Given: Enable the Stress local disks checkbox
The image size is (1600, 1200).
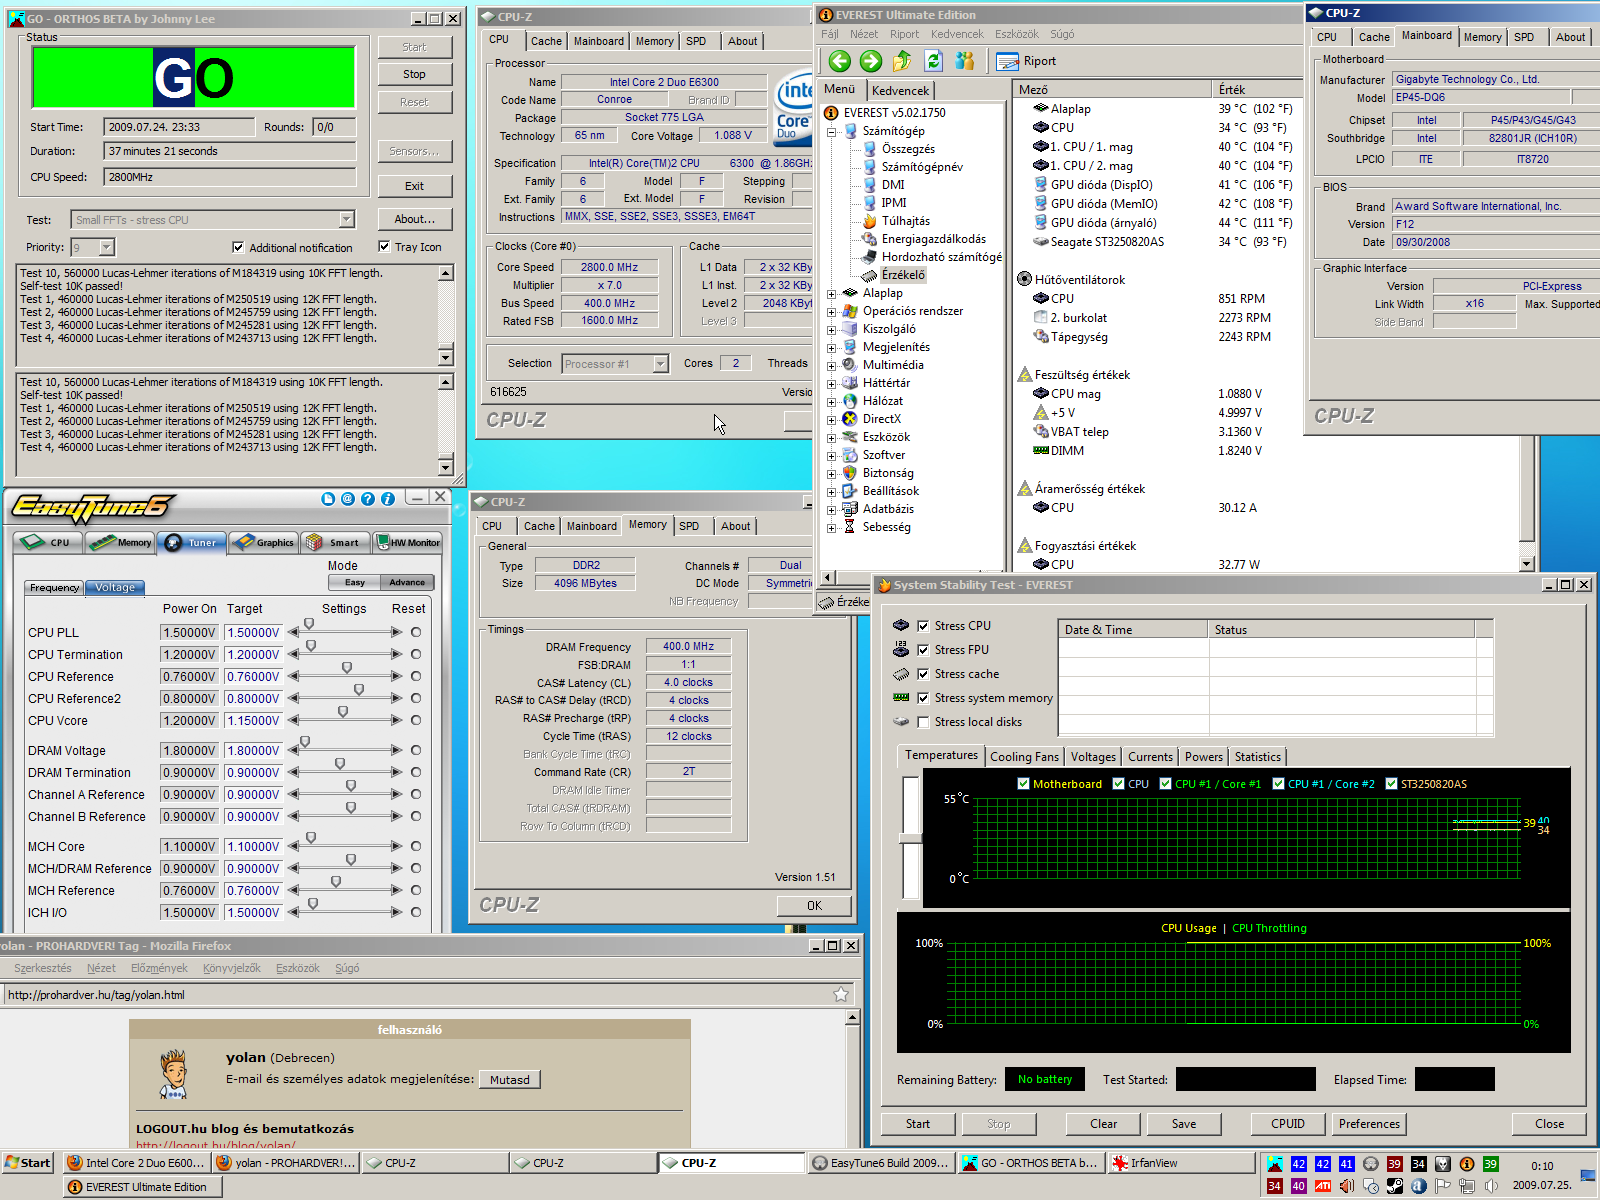Looking at the screenshot, I should pos(923,722).
